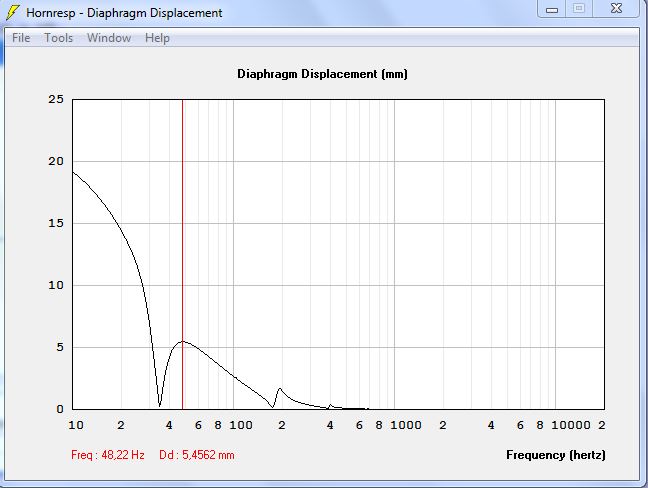Minimize the Hornresp window
648x488 pixels.
point(552,9)
